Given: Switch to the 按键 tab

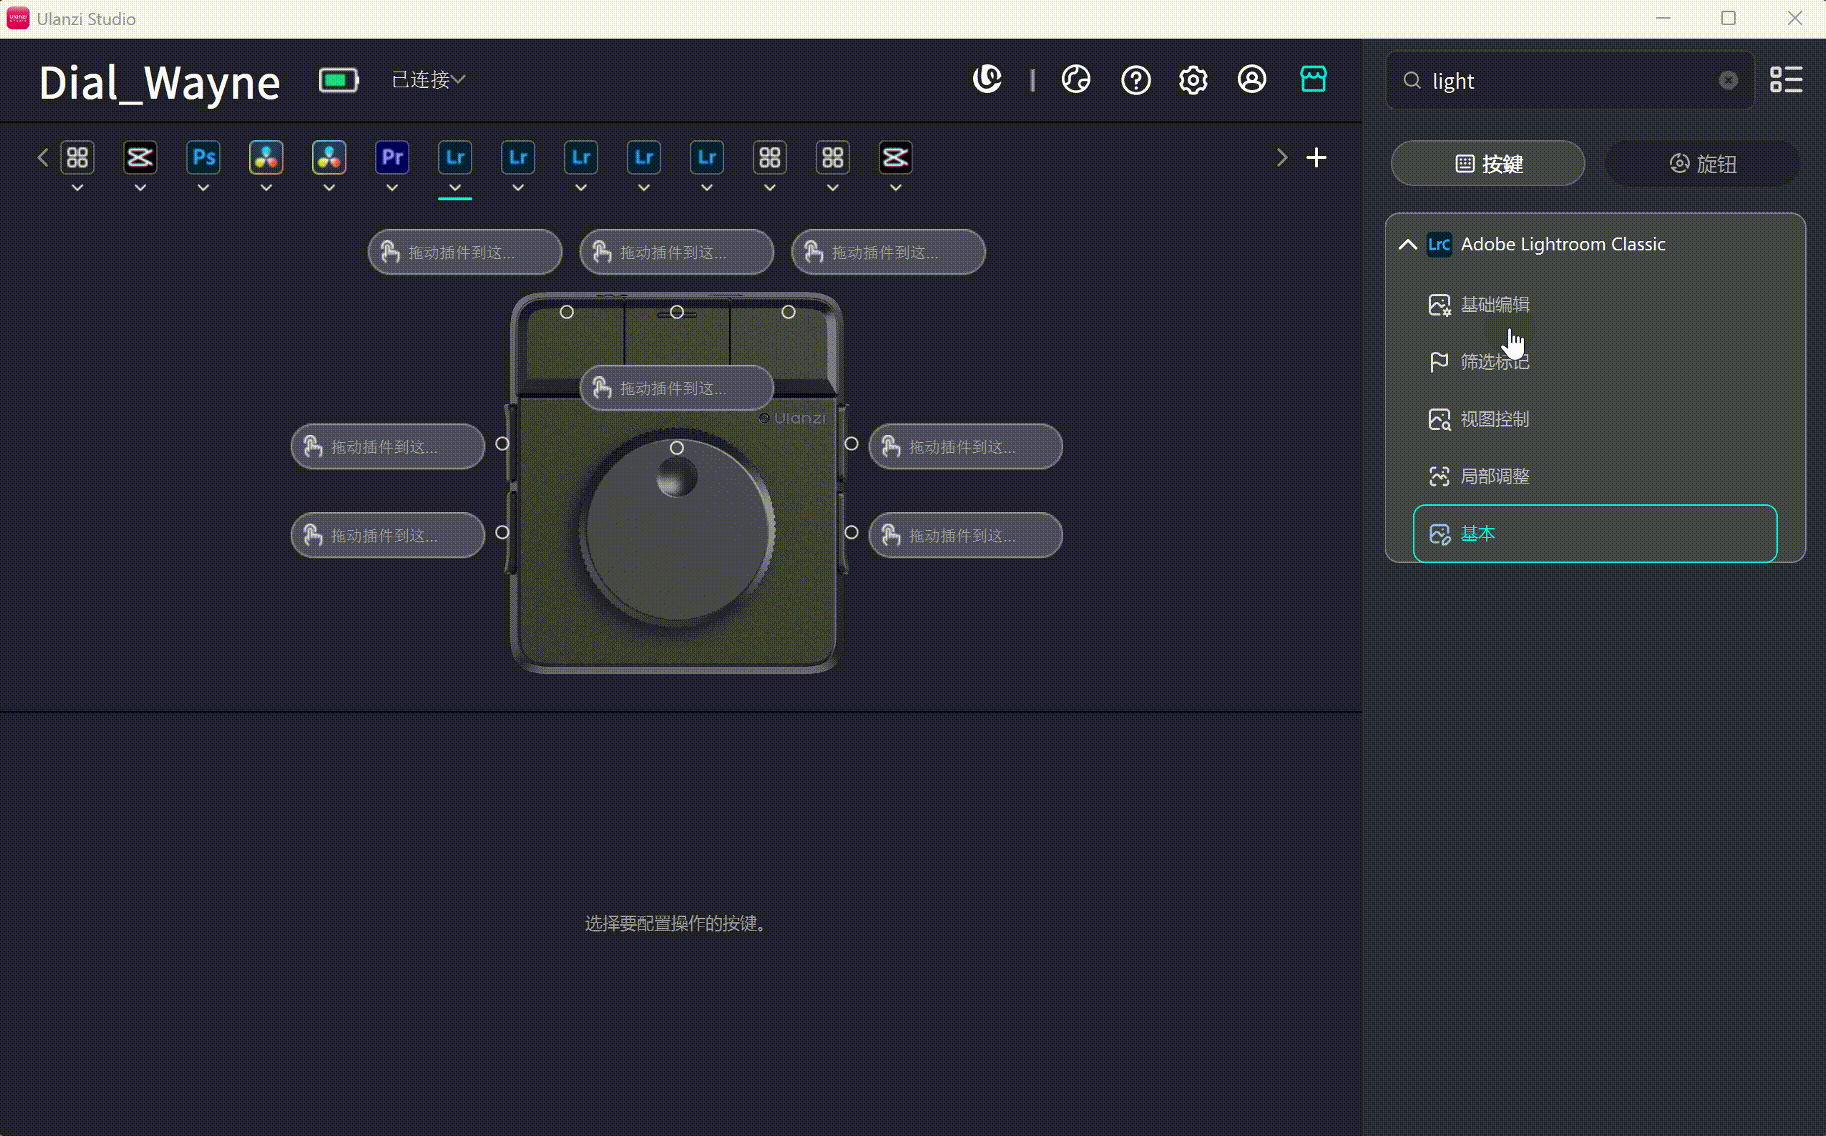Looking at the screenshot, I should (x=1487, y=163).
